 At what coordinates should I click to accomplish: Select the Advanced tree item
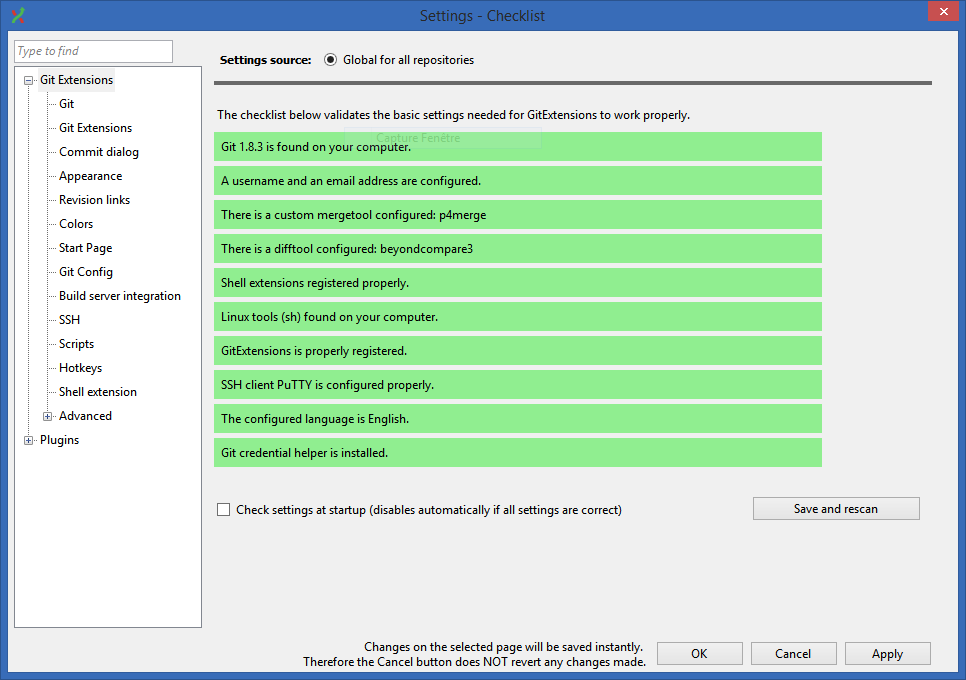pyautogui.click(x=85, y=416)
